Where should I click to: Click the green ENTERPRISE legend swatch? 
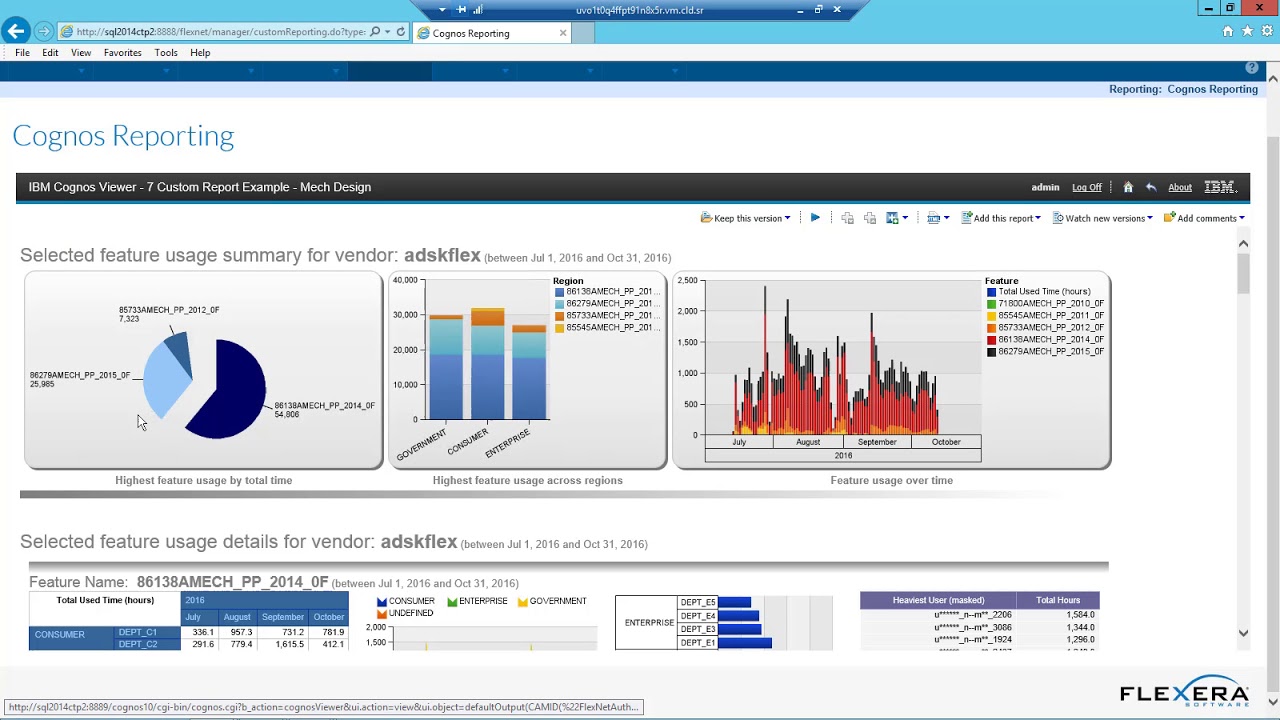click(453, 602)
